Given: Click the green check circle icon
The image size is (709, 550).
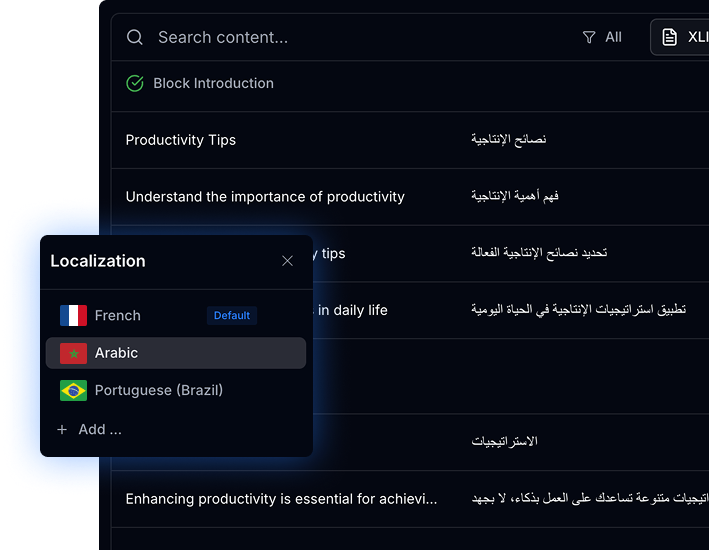Looking at the screenshot, I should (135, 84).
